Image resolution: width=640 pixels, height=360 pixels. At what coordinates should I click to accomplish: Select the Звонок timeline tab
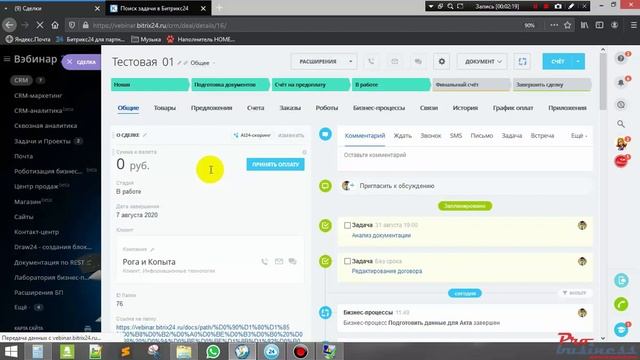coord(431,136)
